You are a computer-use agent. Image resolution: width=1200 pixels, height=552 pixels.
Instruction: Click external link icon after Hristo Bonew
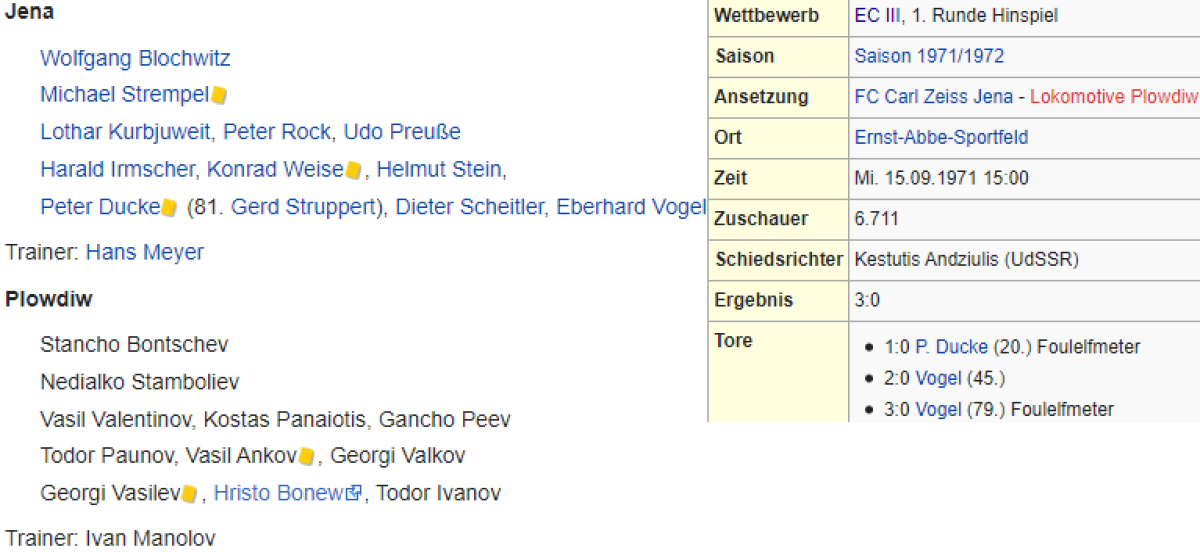tap(352, 493)
